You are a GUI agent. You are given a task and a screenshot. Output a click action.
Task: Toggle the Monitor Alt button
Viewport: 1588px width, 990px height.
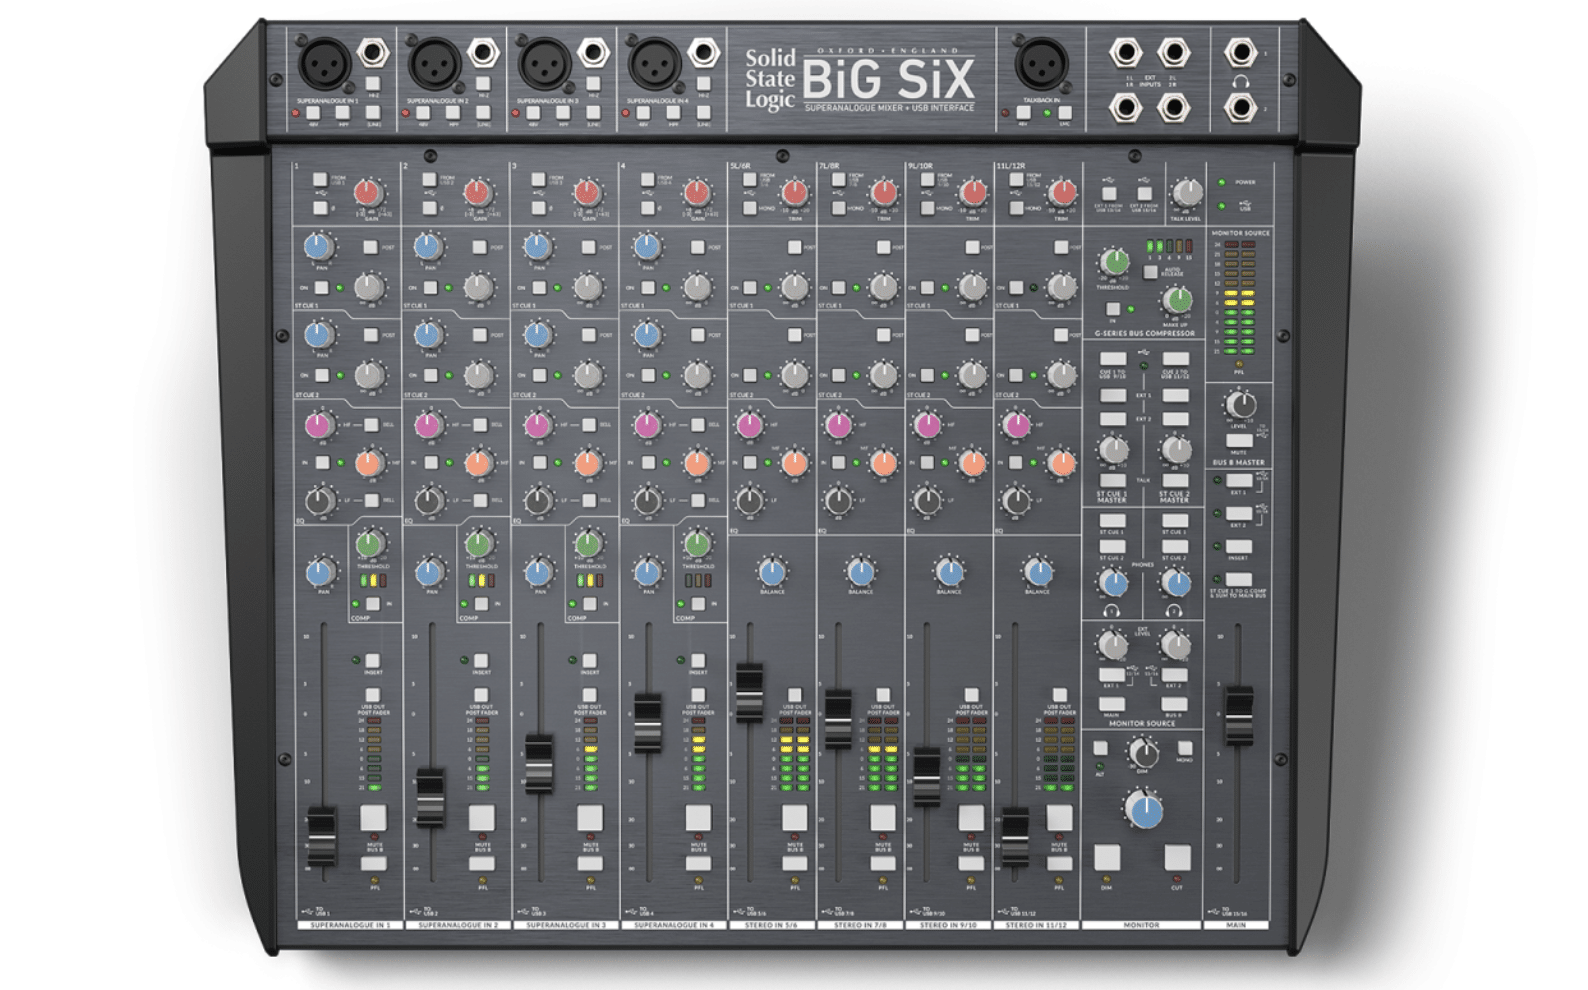point(1101,748)
